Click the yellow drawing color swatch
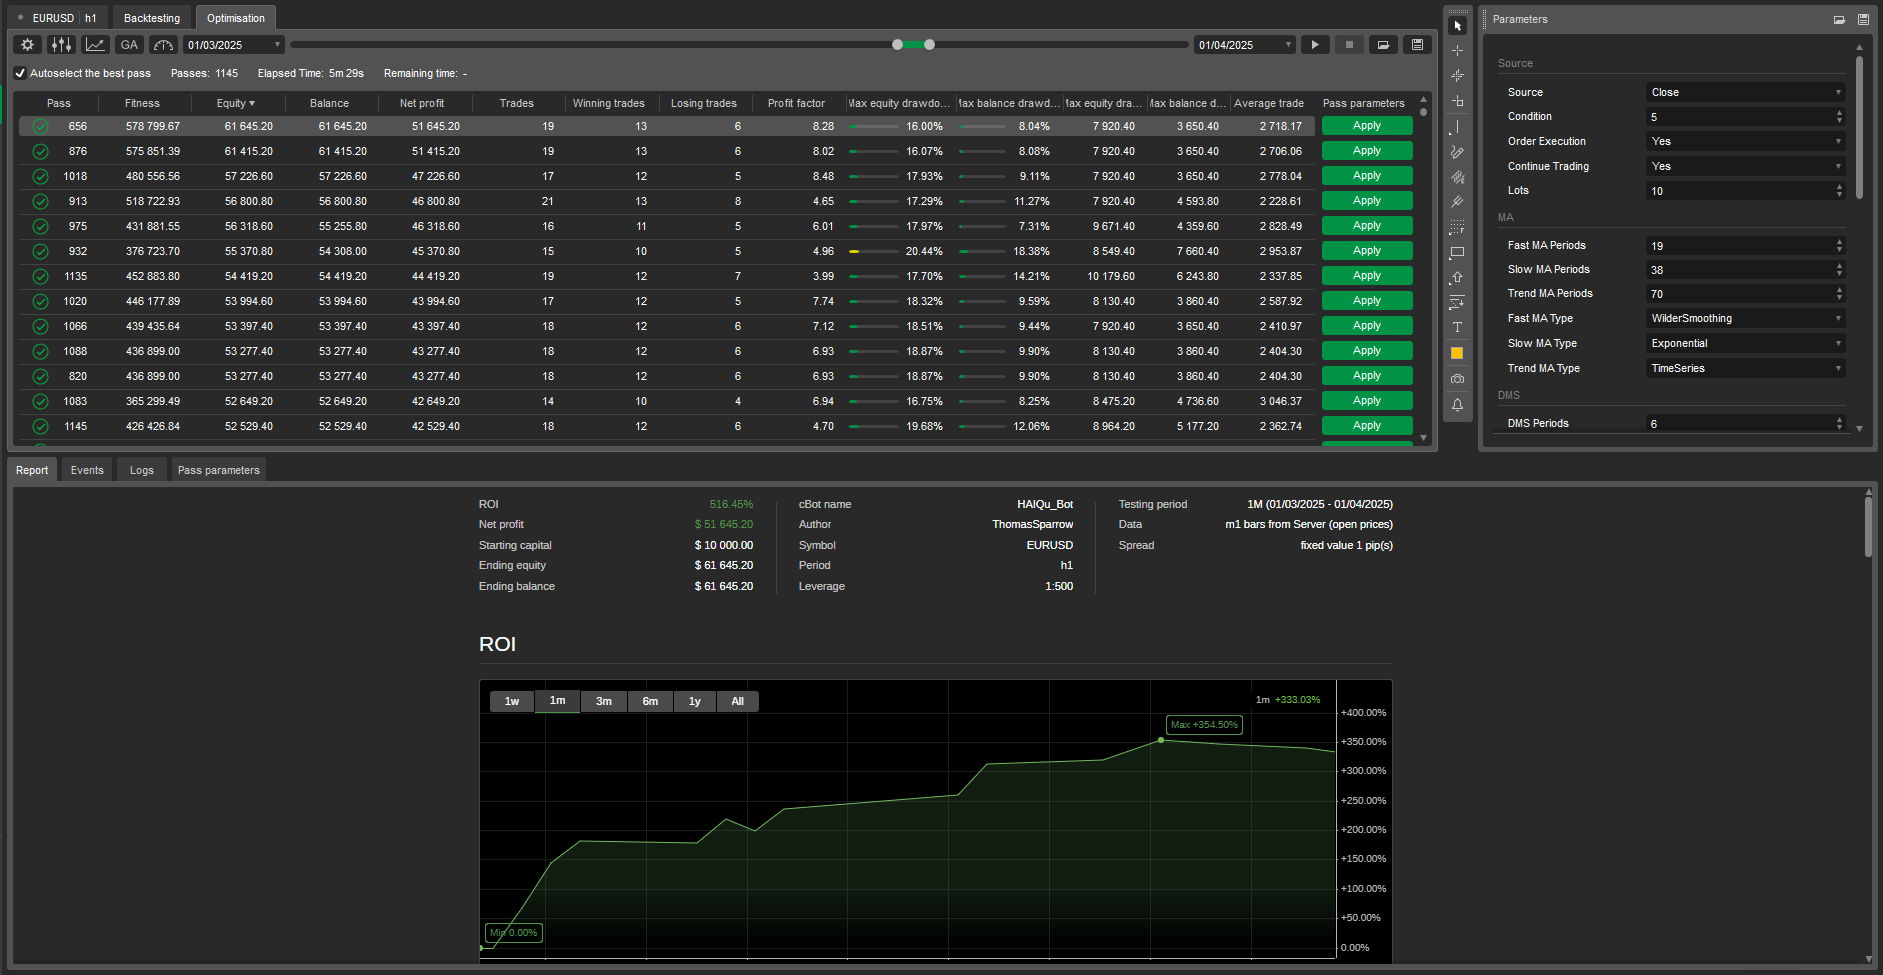This screenshot has width=1883, height=975. point(1457,353)
